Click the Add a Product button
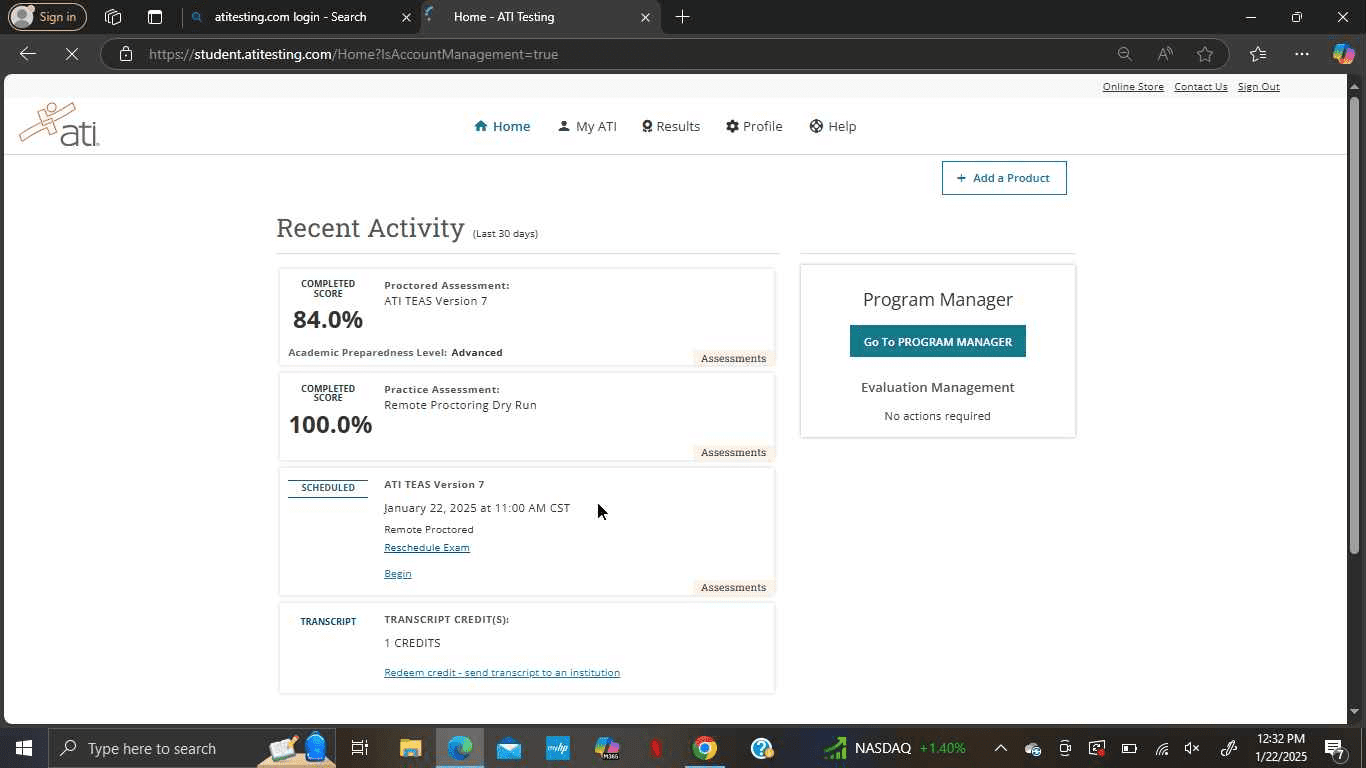Image resolution: width=1366 pixels, height=768 pixels. pyautogui.click(x=1003, y=178)
